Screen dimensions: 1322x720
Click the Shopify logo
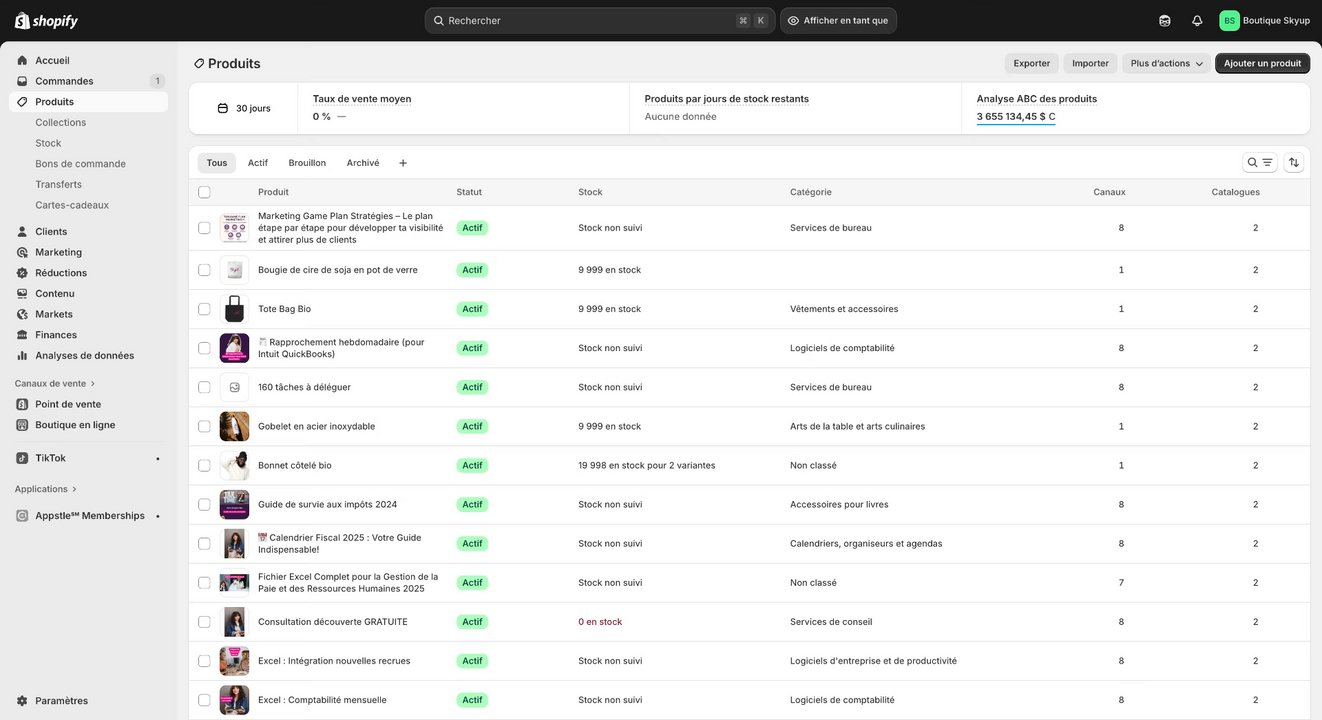click(x=46, y=21)
